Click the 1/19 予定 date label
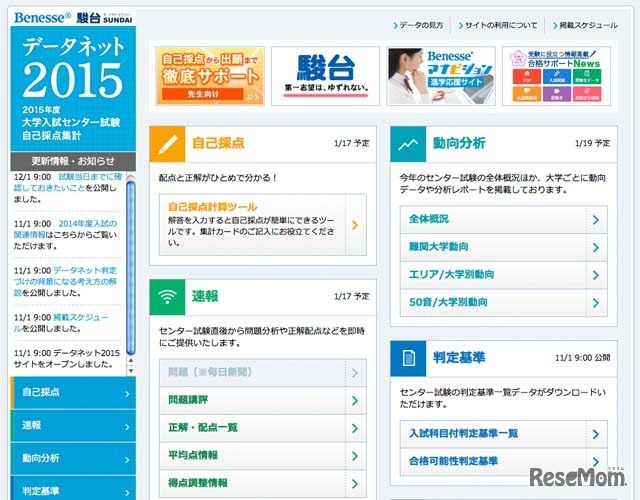 (592, 143)
